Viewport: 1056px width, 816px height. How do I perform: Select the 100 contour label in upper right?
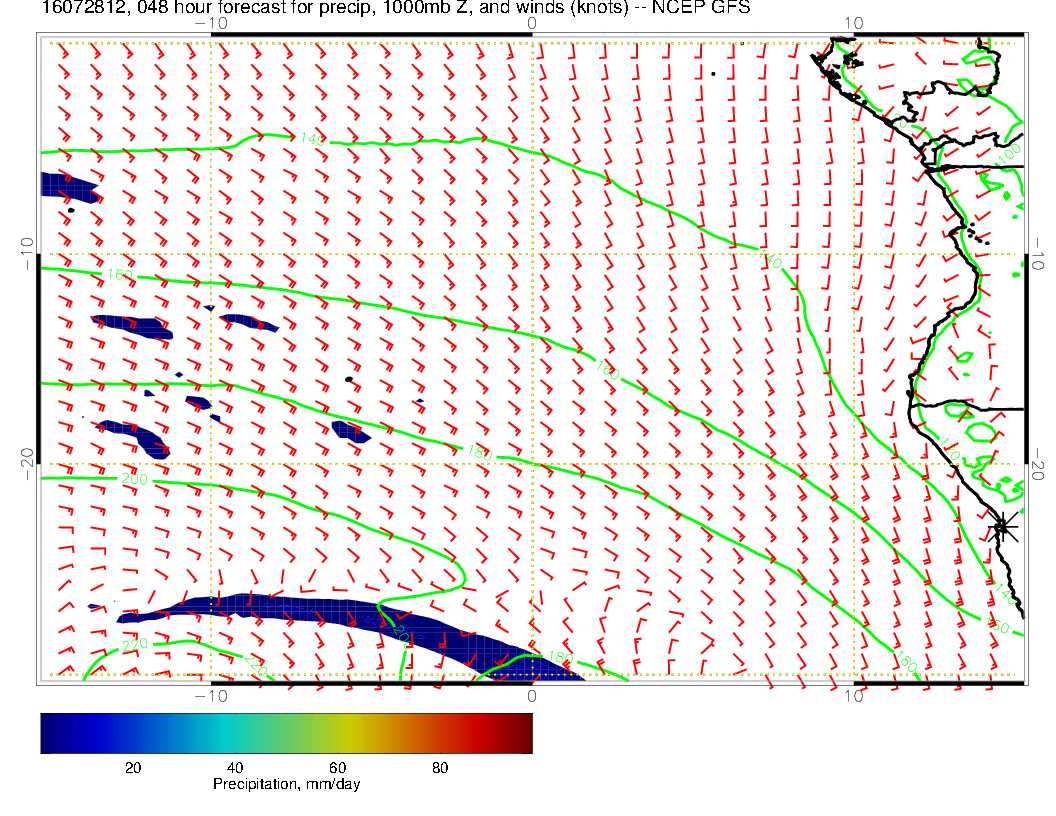pyautogui.click(x=1010, y=155)
